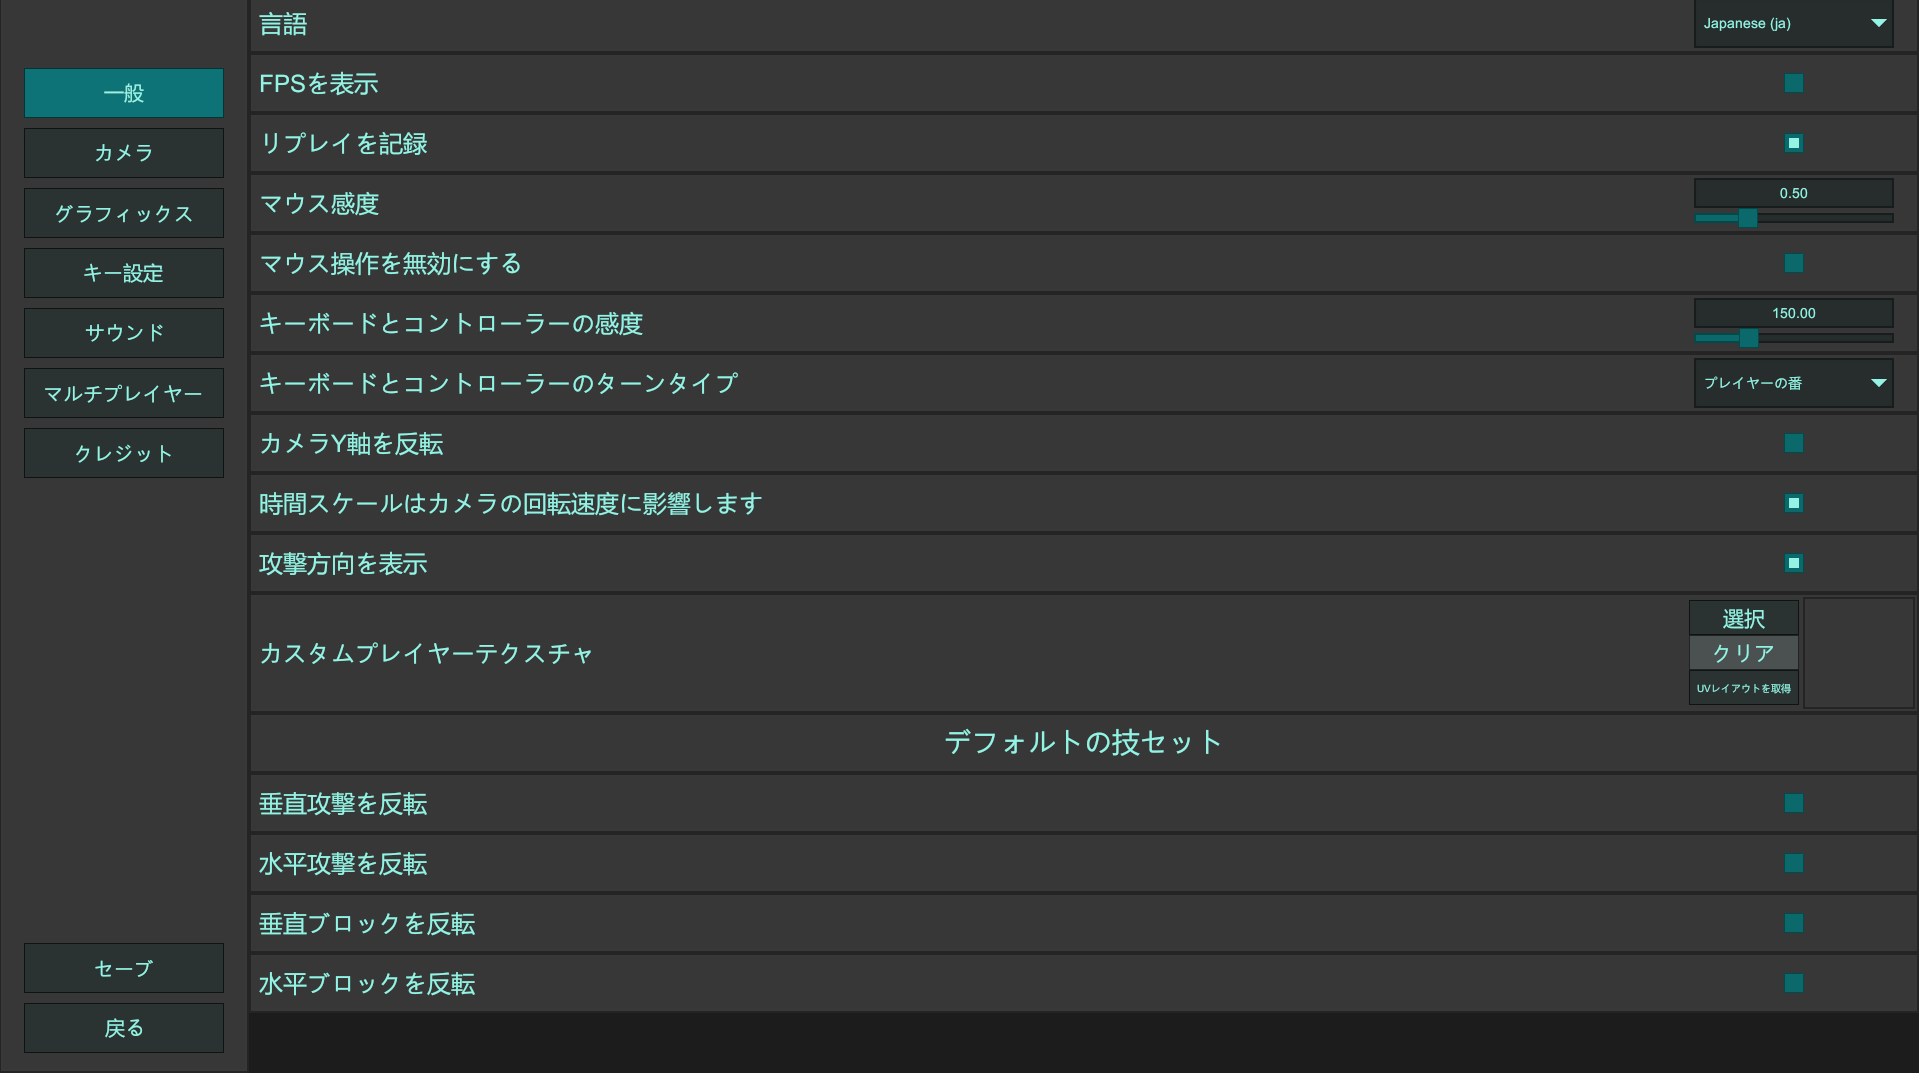Click the マウス感度 0.50 value field
Image resolution: width=1919 pixels, height=1073 pixels.
[x=1793, y=193]
